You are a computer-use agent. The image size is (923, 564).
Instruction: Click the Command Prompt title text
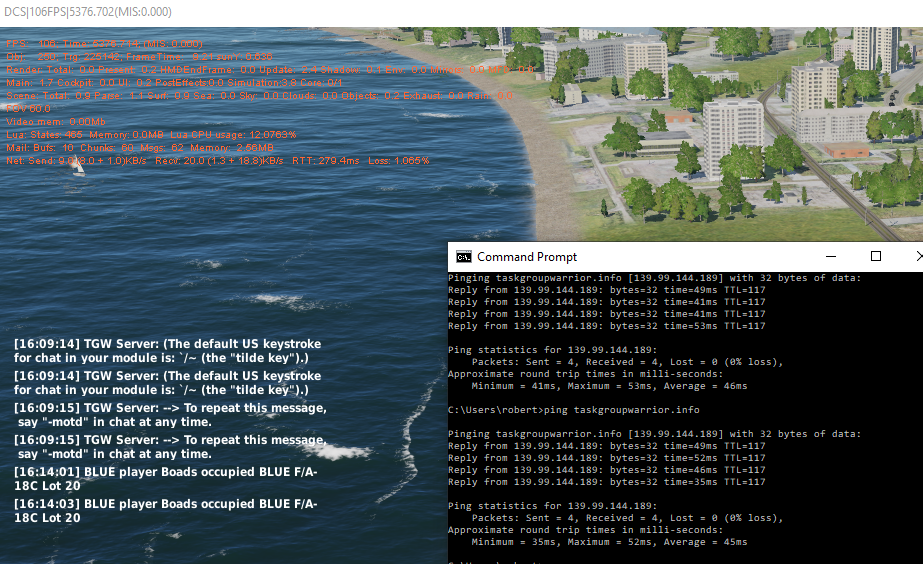click(x=527, y=257)
